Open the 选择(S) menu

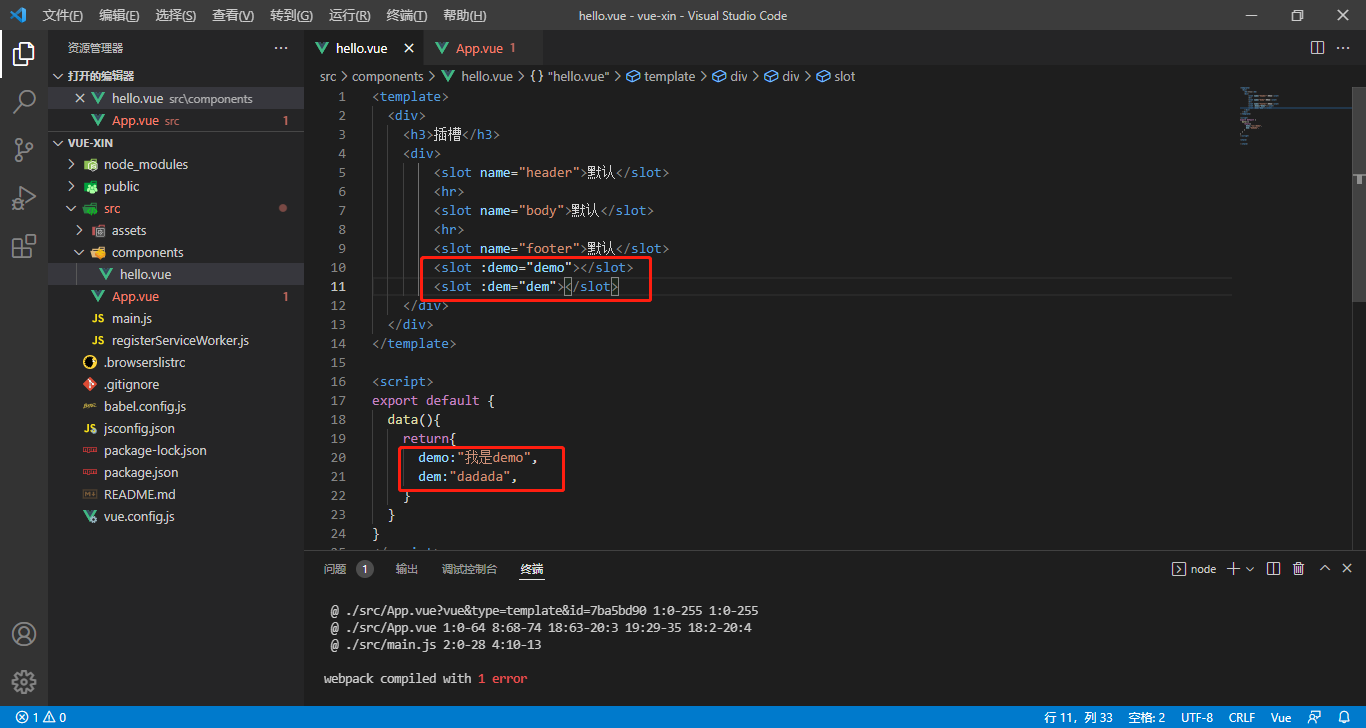(177, 15)
